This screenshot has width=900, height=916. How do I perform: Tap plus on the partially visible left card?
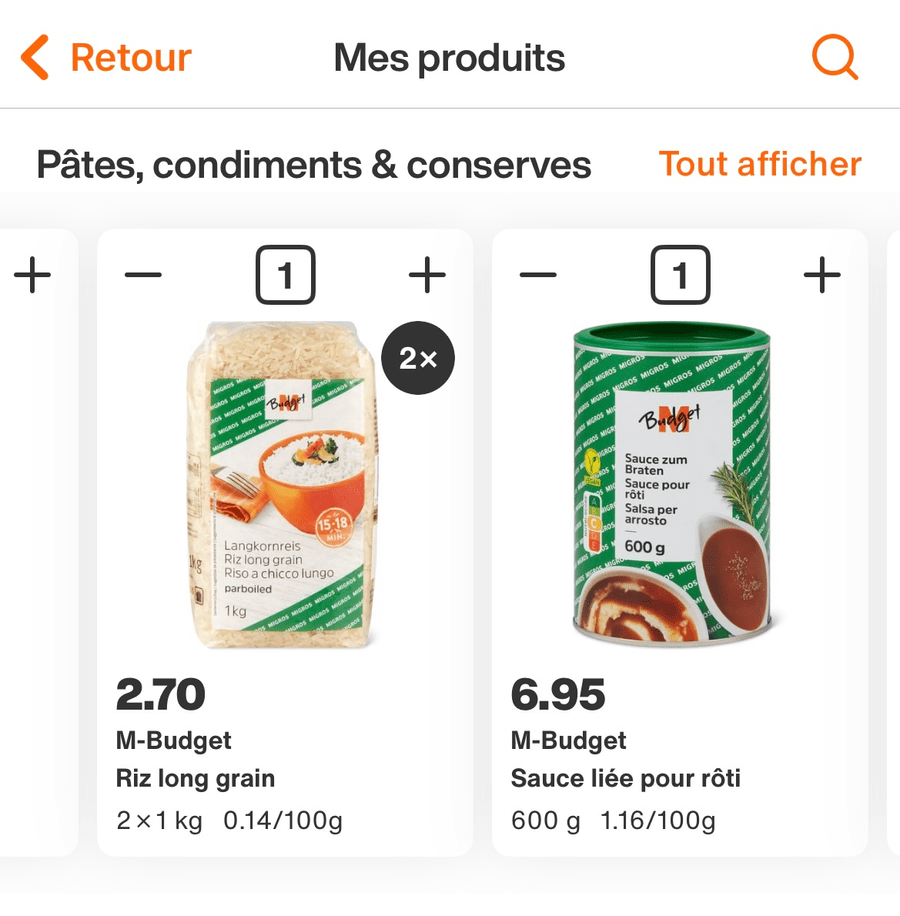[x=33, y=275]
